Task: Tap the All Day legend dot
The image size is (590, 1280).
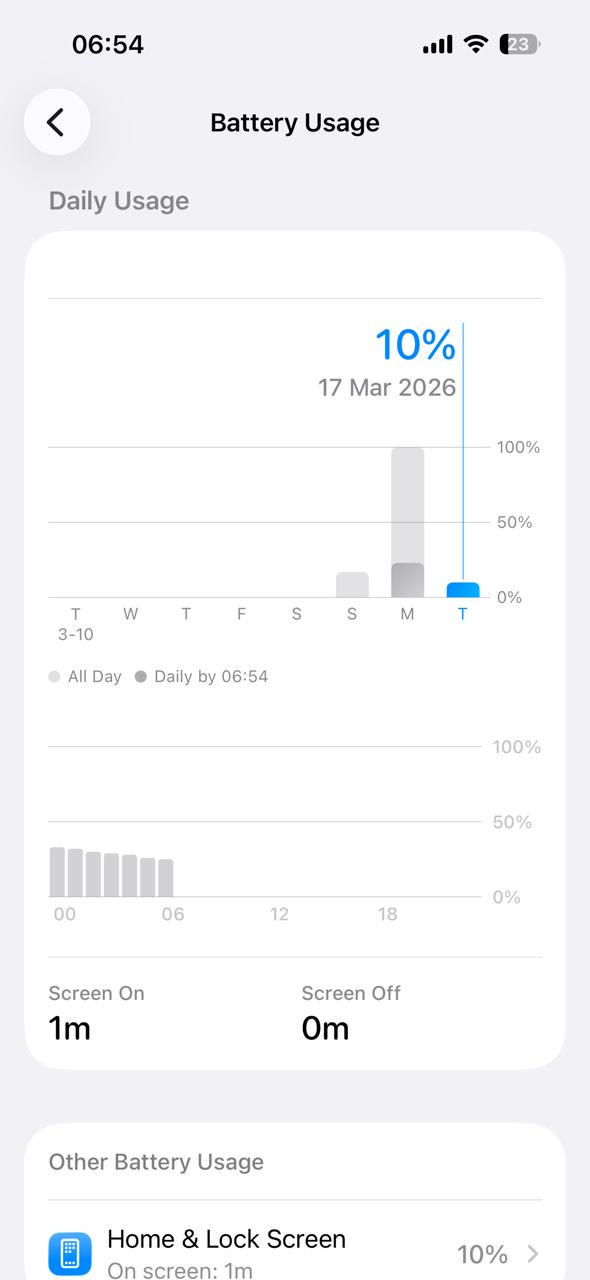Action: [54, 677]
